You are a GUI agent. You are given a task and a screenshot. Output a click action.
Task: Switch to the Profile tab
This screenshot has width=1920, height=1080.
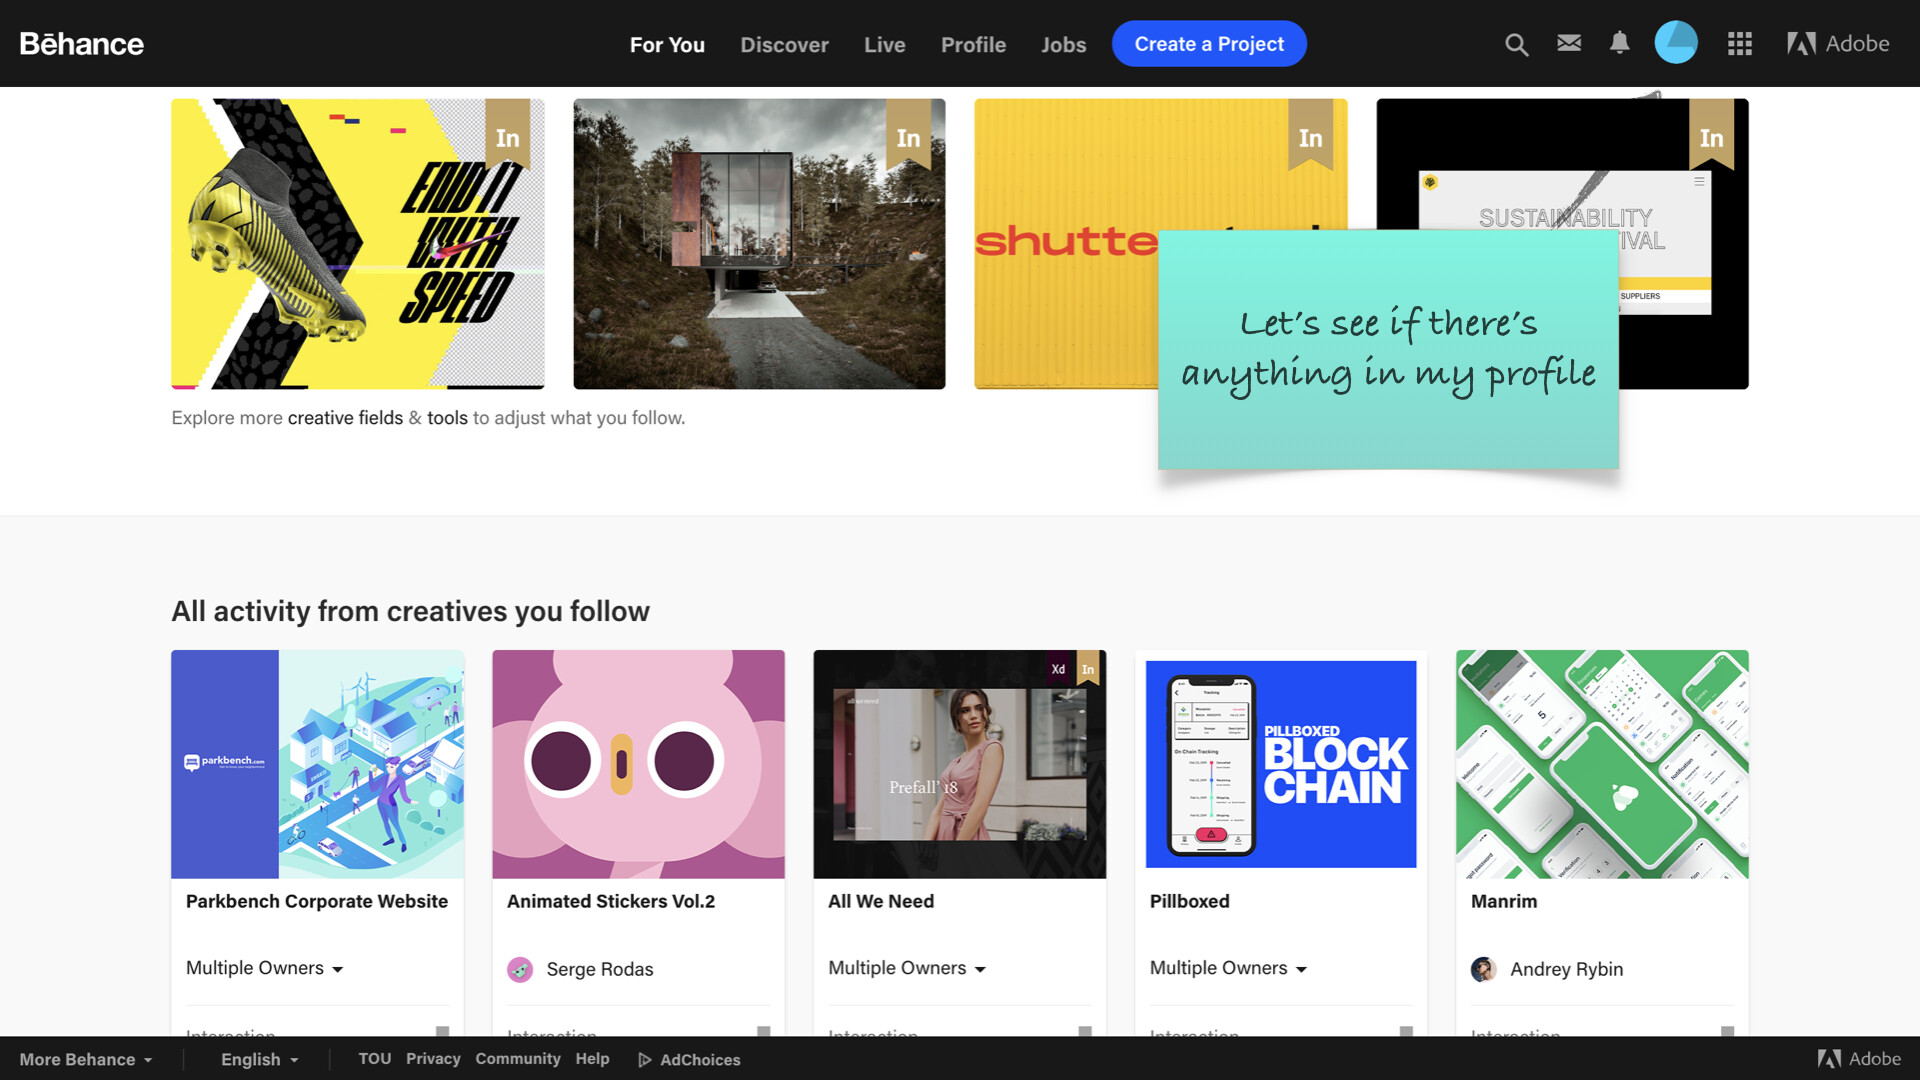973,45
